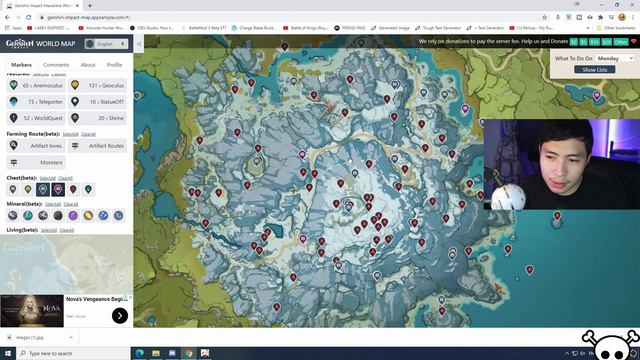Click the Other donate amount button

[x=621, y=42]
